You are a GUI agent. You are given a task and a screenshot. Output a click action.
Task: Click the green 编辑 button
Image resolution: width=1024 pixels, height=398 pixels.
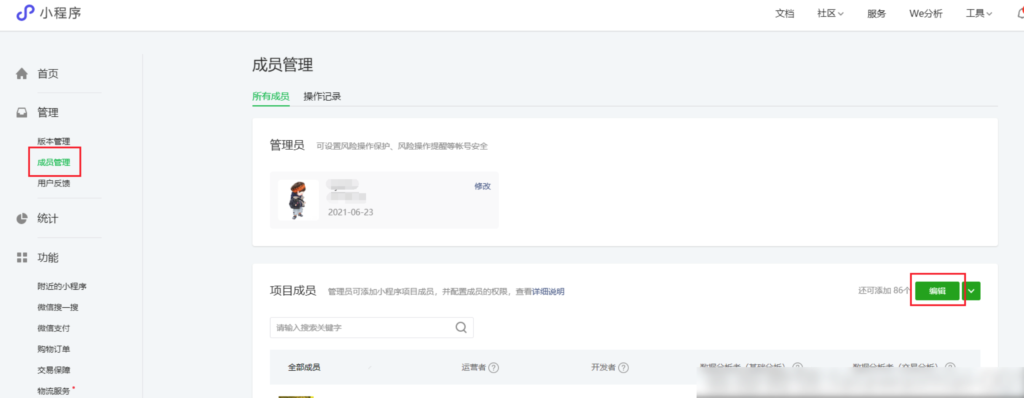pos(937,291)
